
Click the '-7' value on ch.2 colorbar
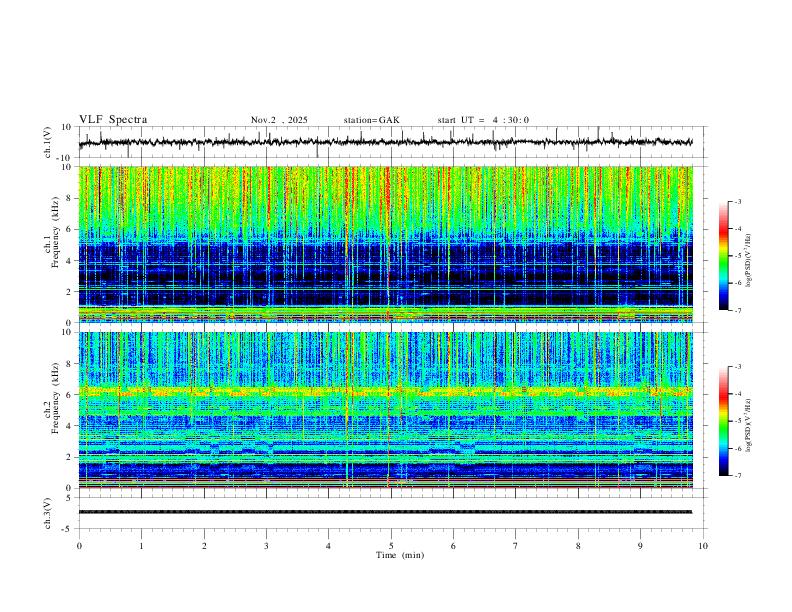pos(737,476)
